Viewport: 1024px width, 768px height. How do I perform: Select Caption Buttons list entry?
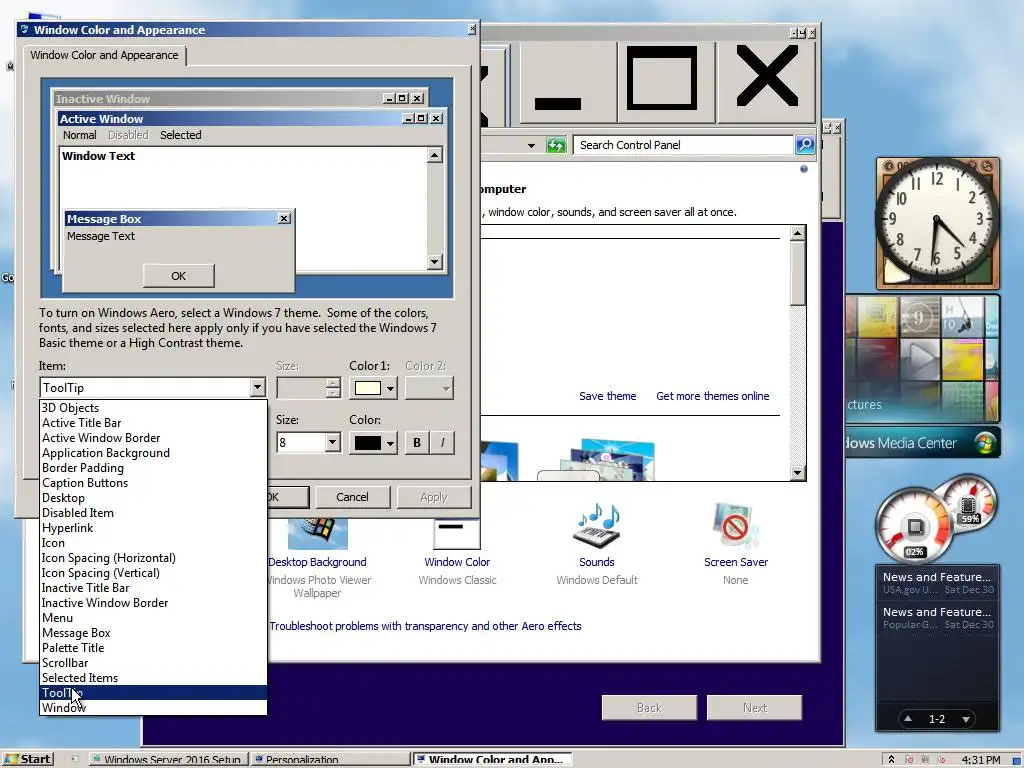coord(153,483)
